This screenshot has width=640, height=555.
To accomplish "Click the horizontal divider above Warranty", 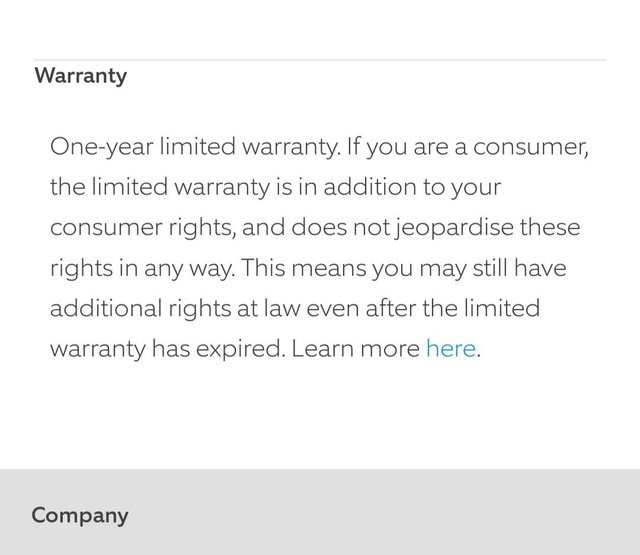I will [320, 60].
